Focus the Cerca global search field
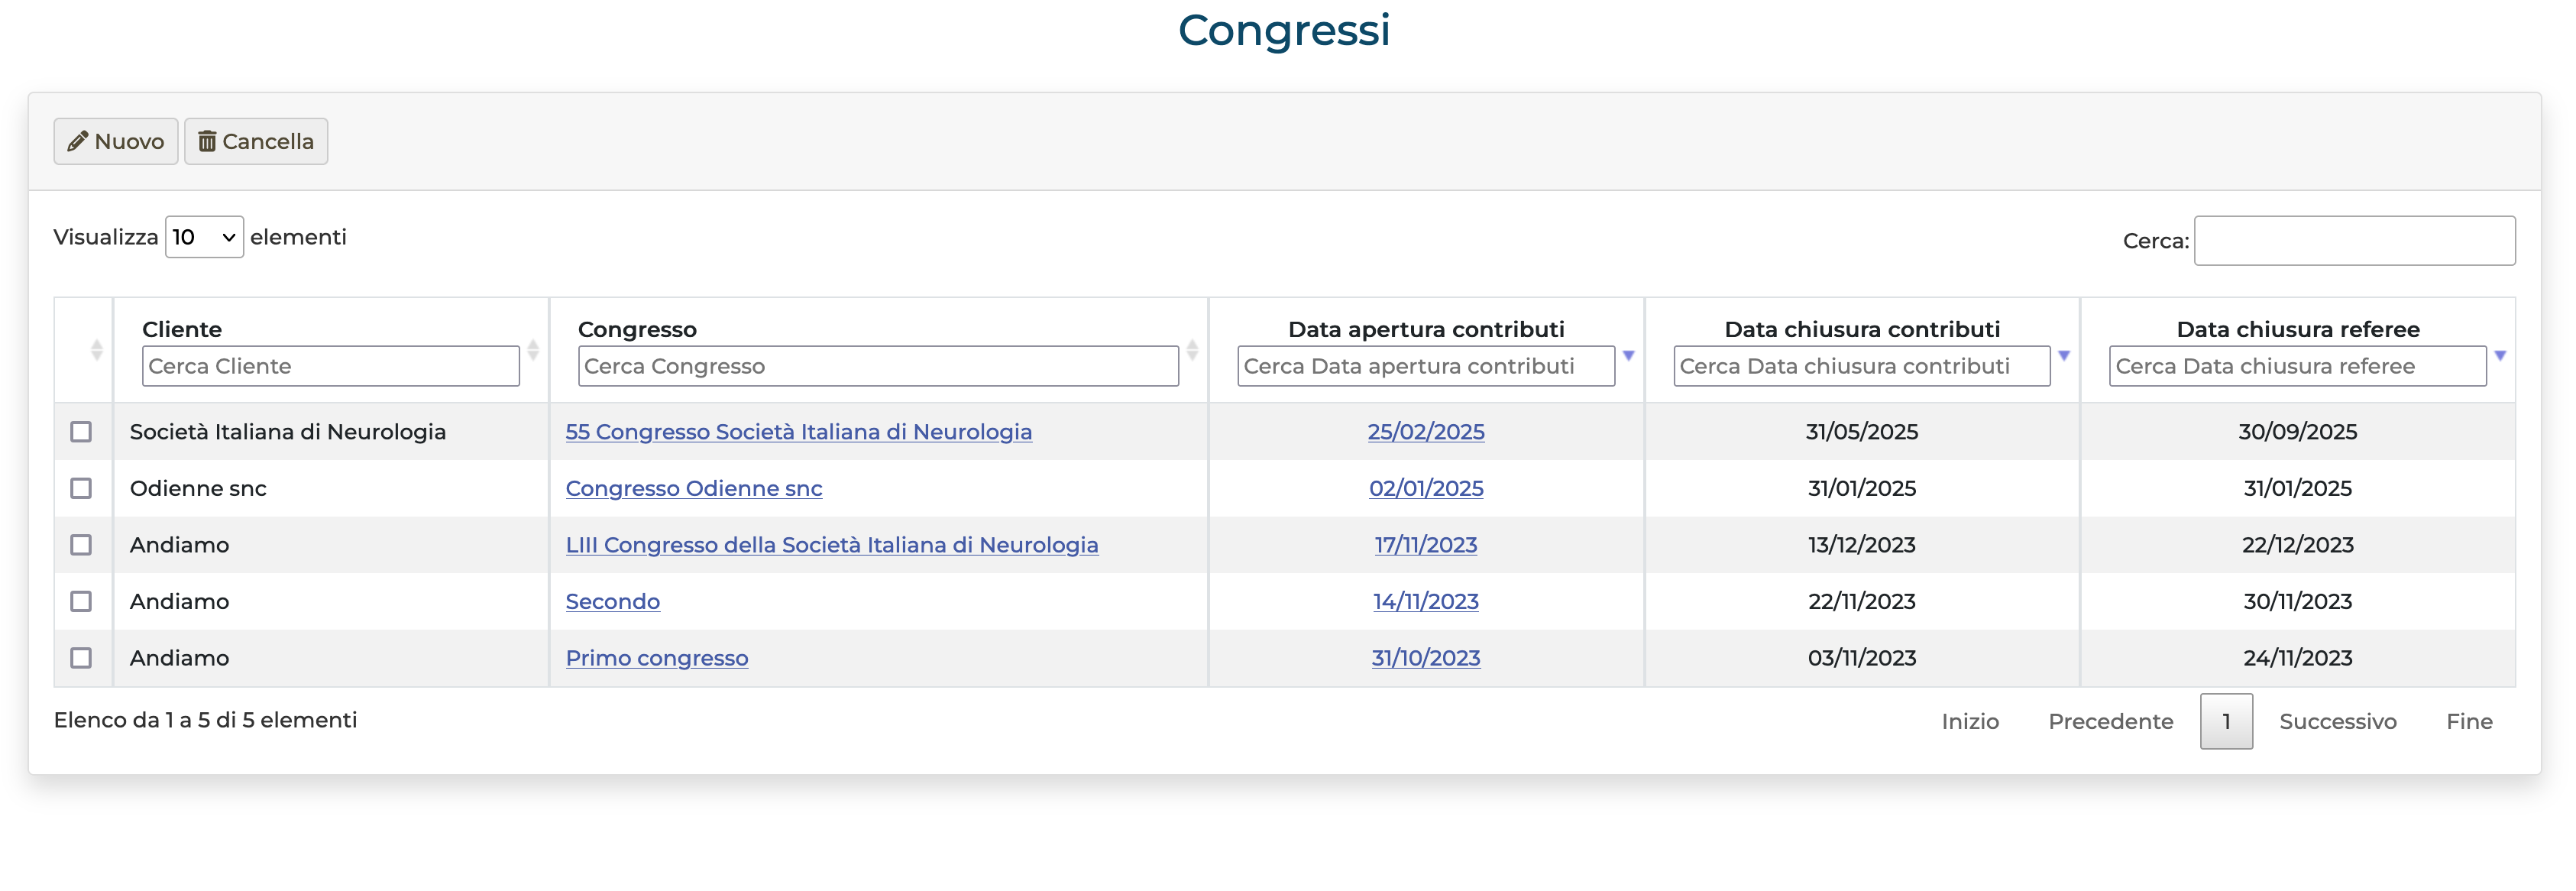The height and width of the screenshot is (891, 2576). [2354, 241]
